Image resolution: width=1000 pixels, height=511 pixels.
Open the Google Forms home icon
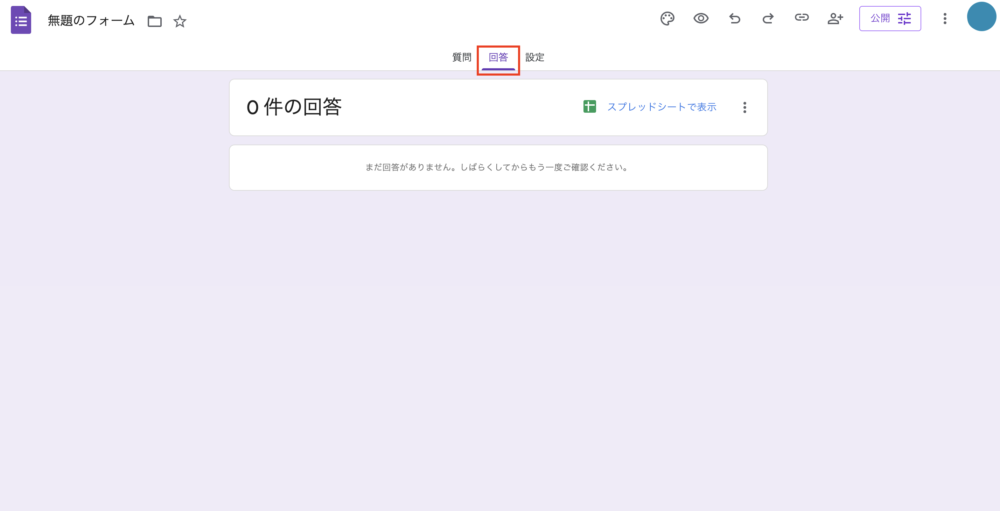[21, 20]
